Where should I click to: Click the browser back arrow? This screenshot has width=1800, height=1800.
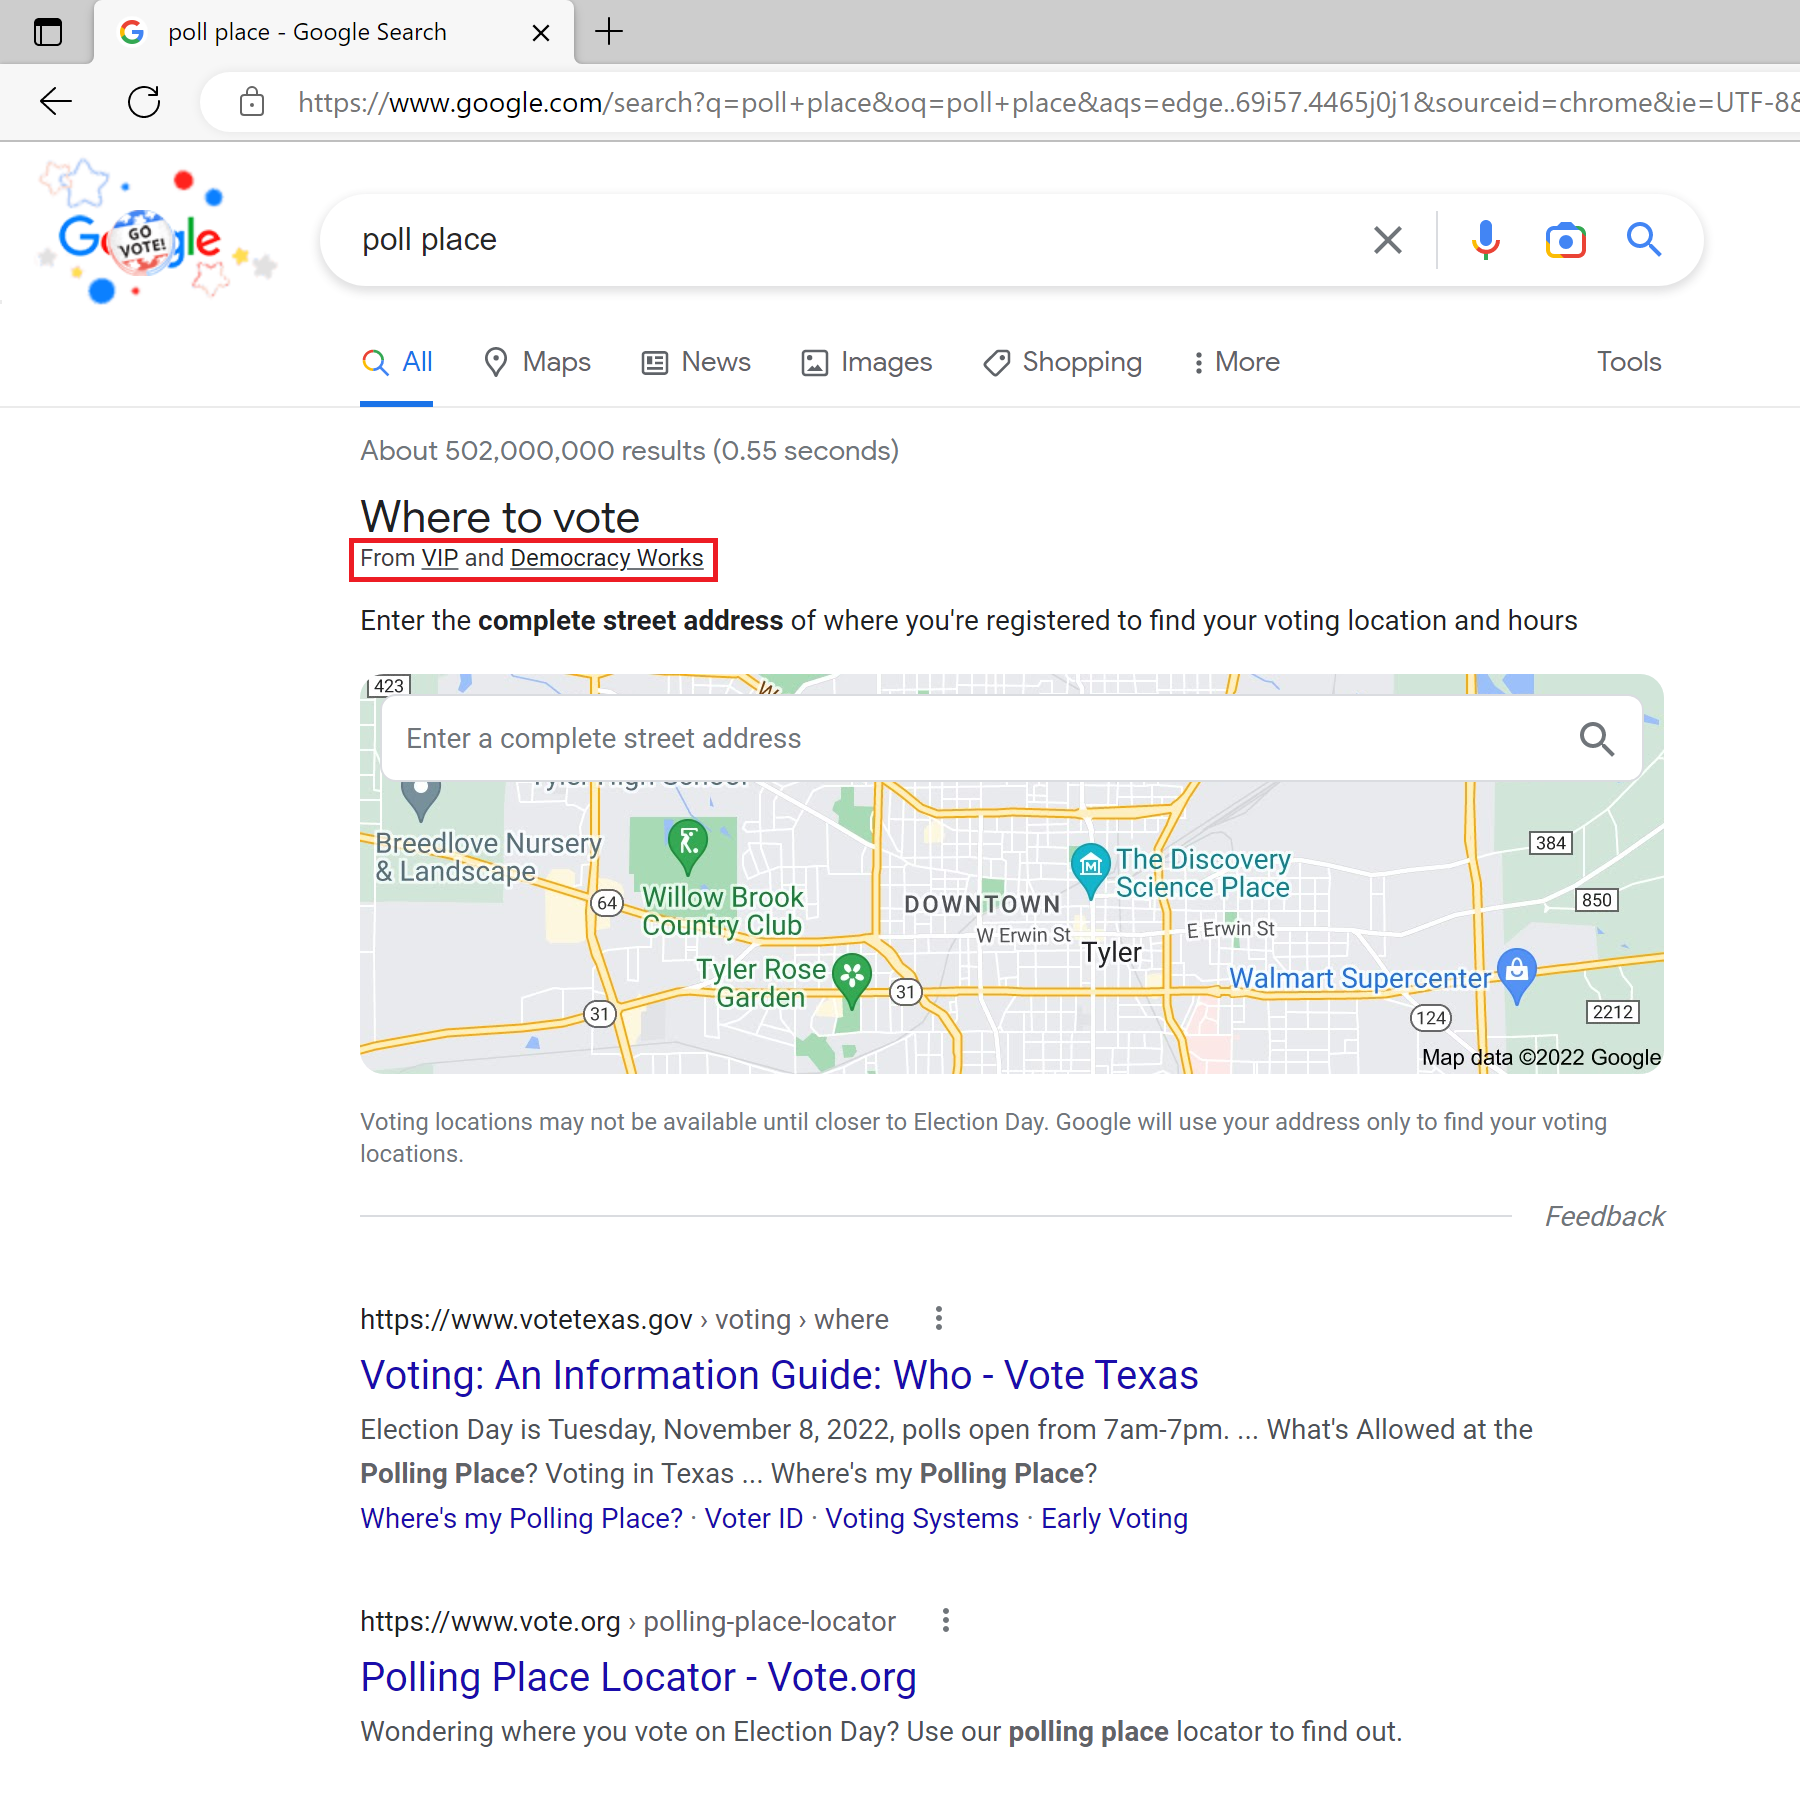point(56,101)
